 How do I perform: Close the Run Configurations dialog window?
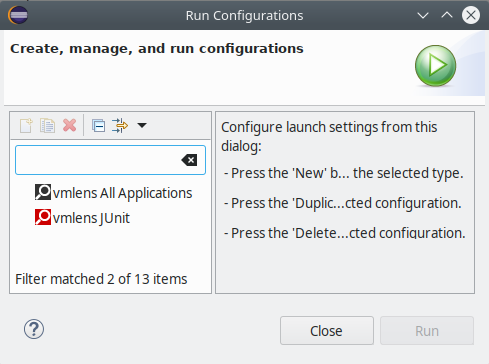click(x=471, y=15)
